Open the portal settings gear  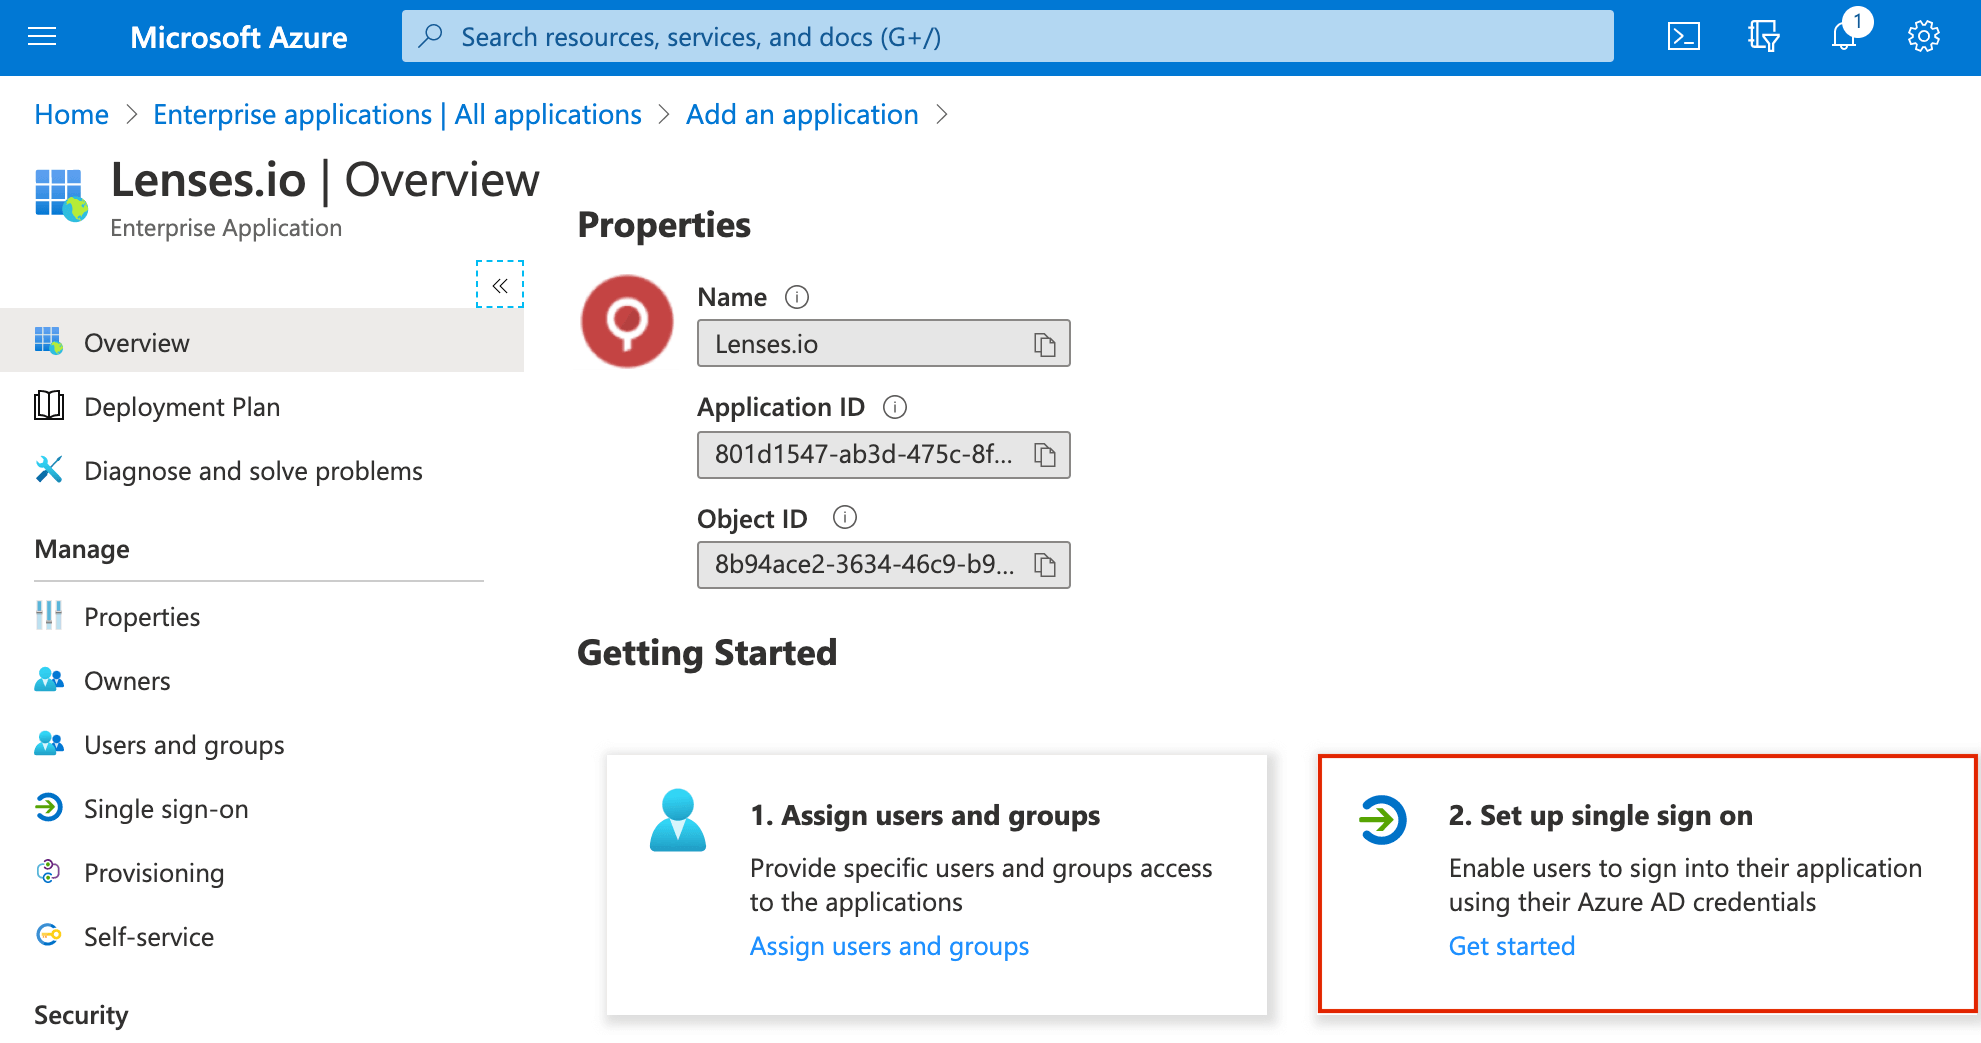[1924, 37]
